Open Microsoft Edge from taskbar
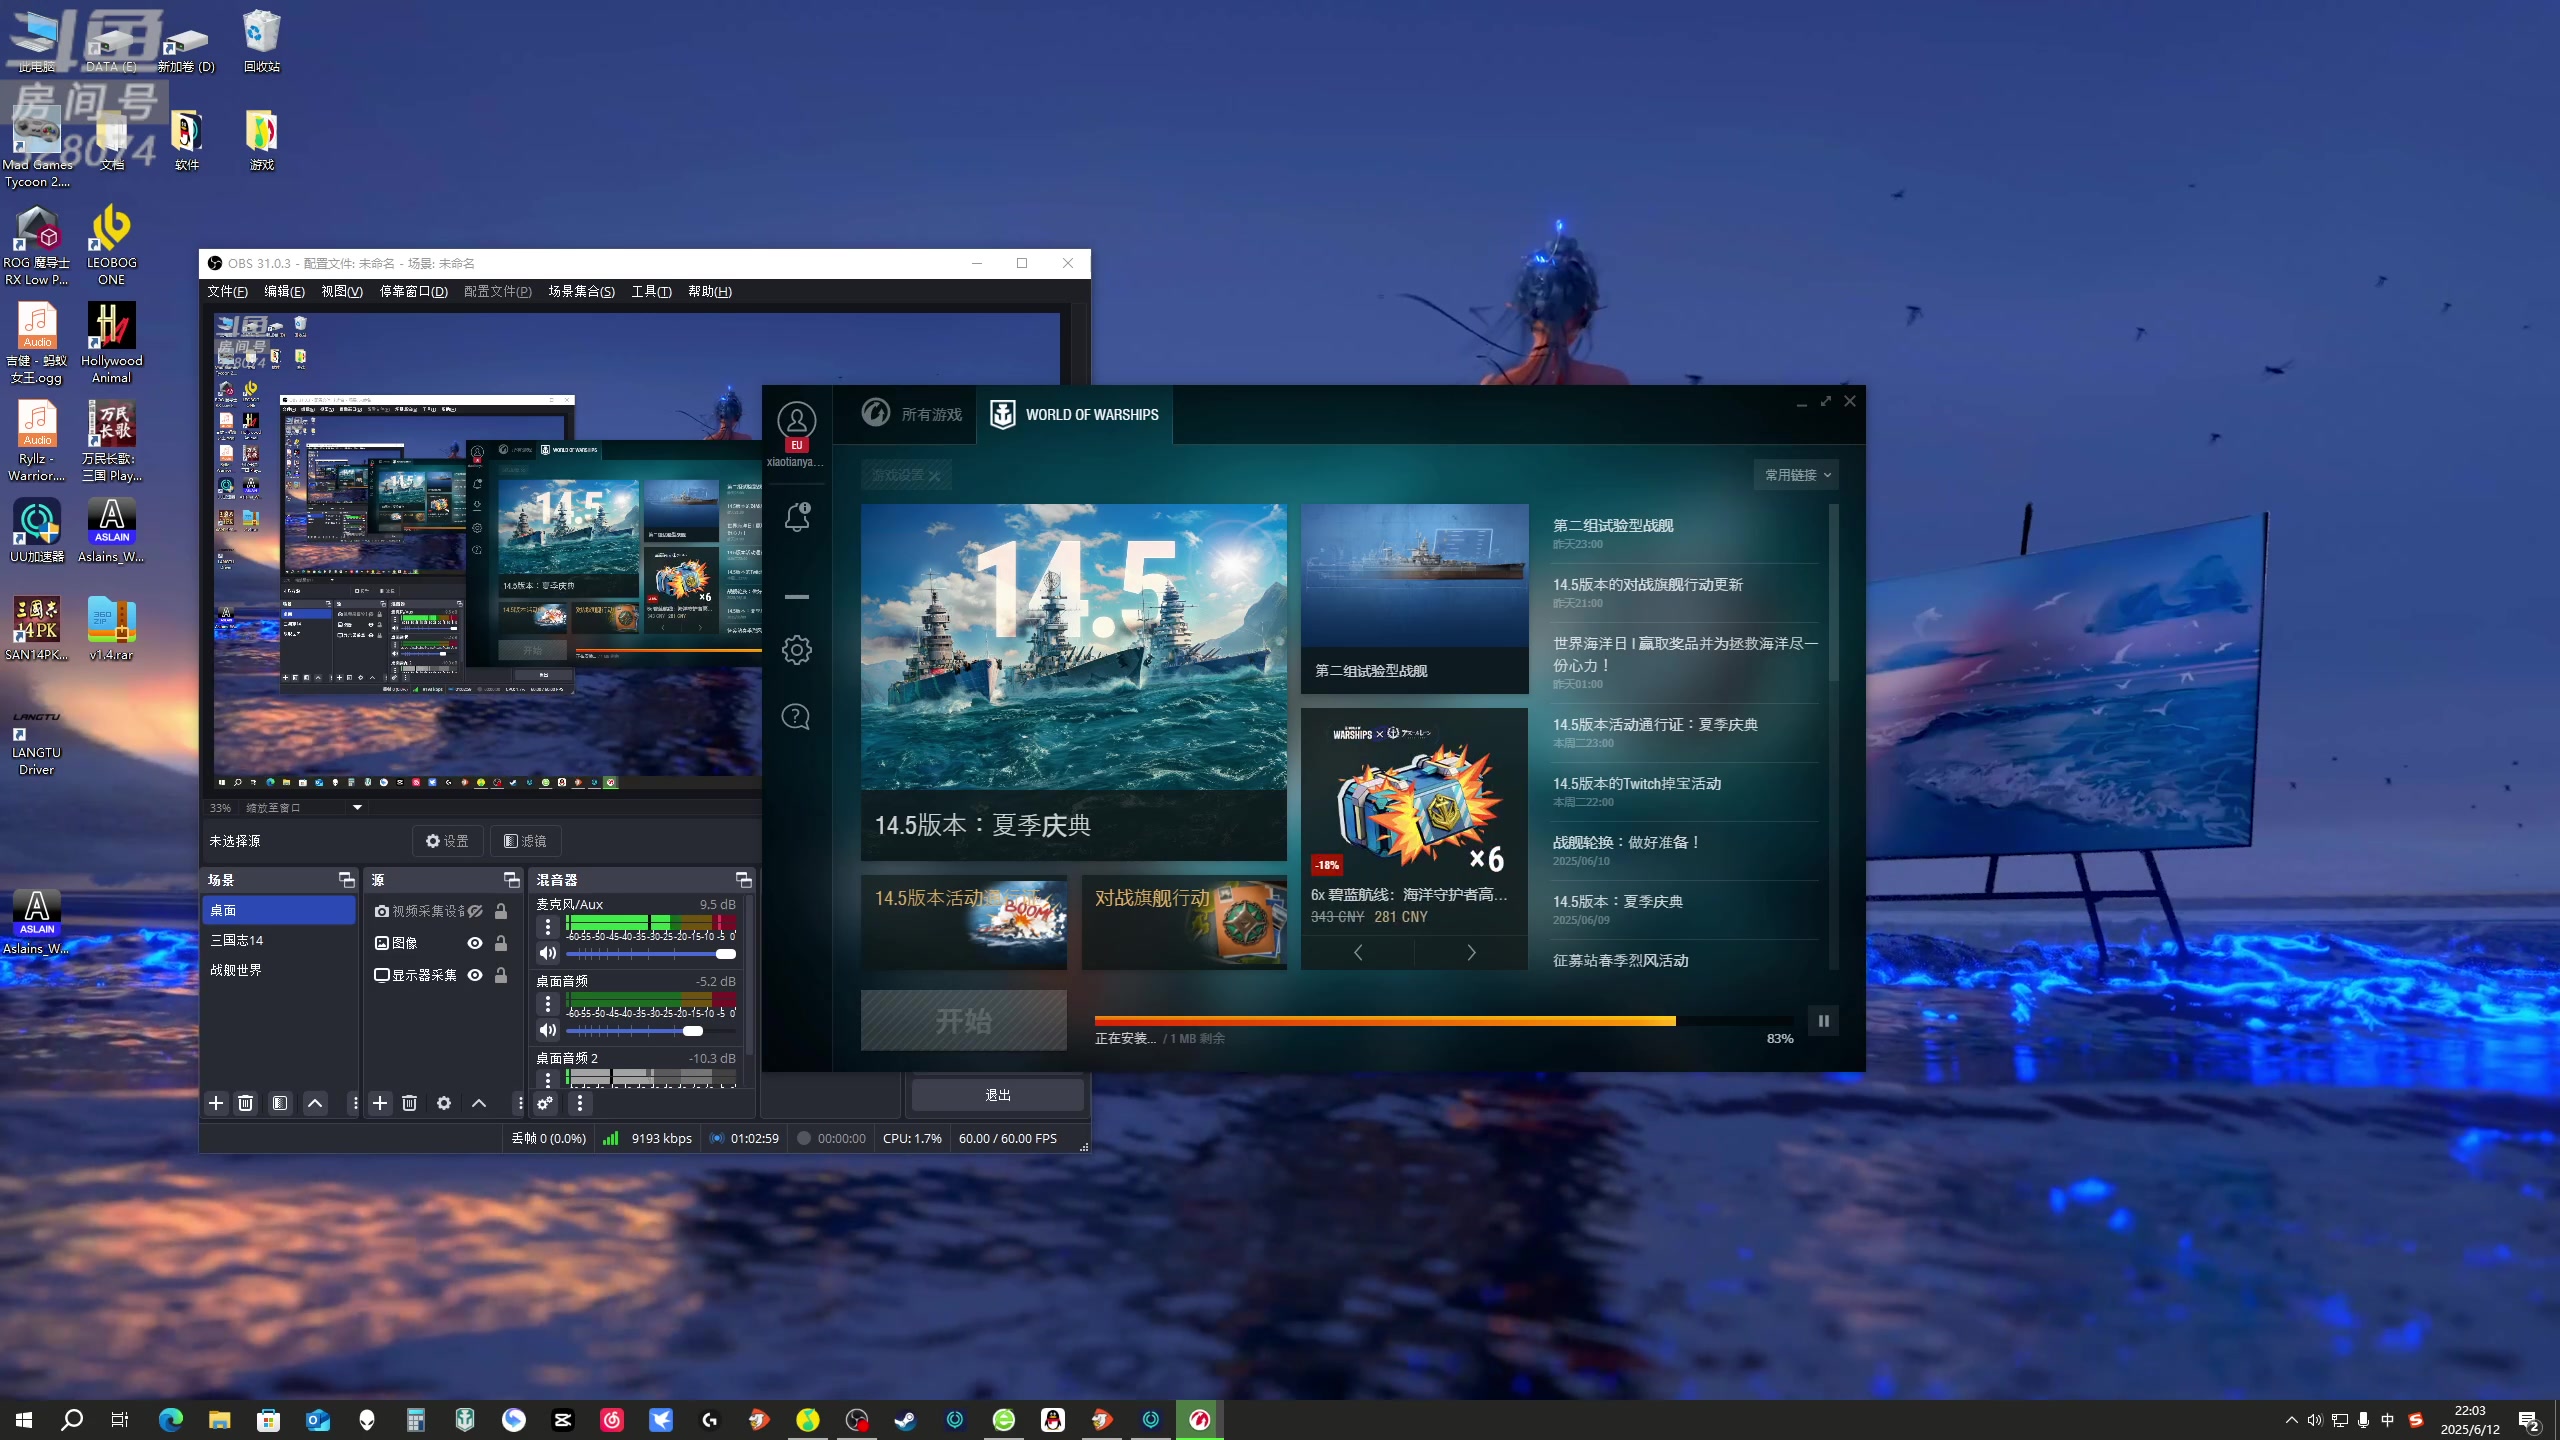The image size is (2560, 1440). (x=171, y=1420)
